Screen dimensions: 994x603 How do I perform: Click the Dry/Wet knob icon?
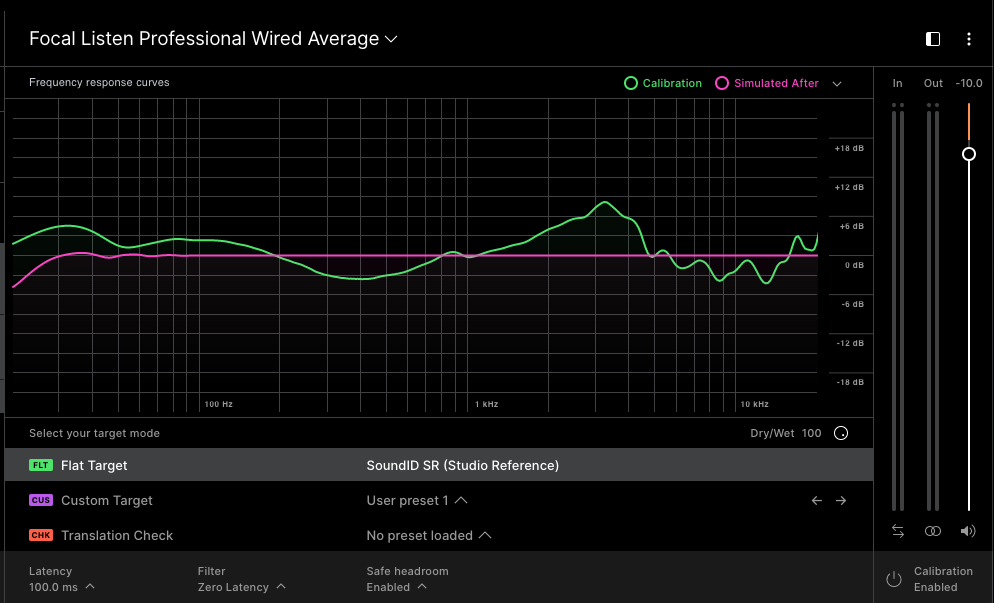841,433
